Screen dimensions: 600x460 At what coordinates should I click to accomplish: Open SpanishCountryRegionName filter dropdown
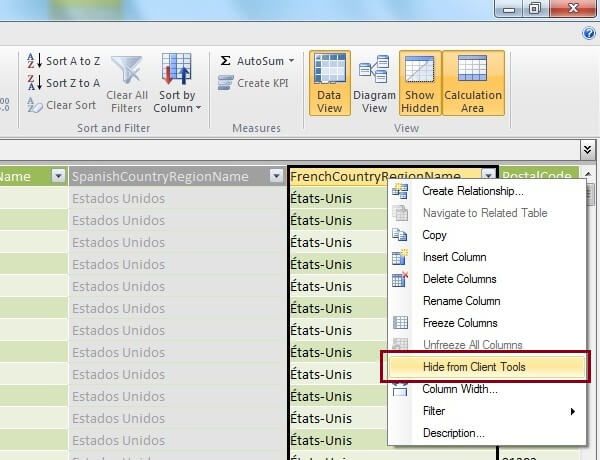(276, 176)
